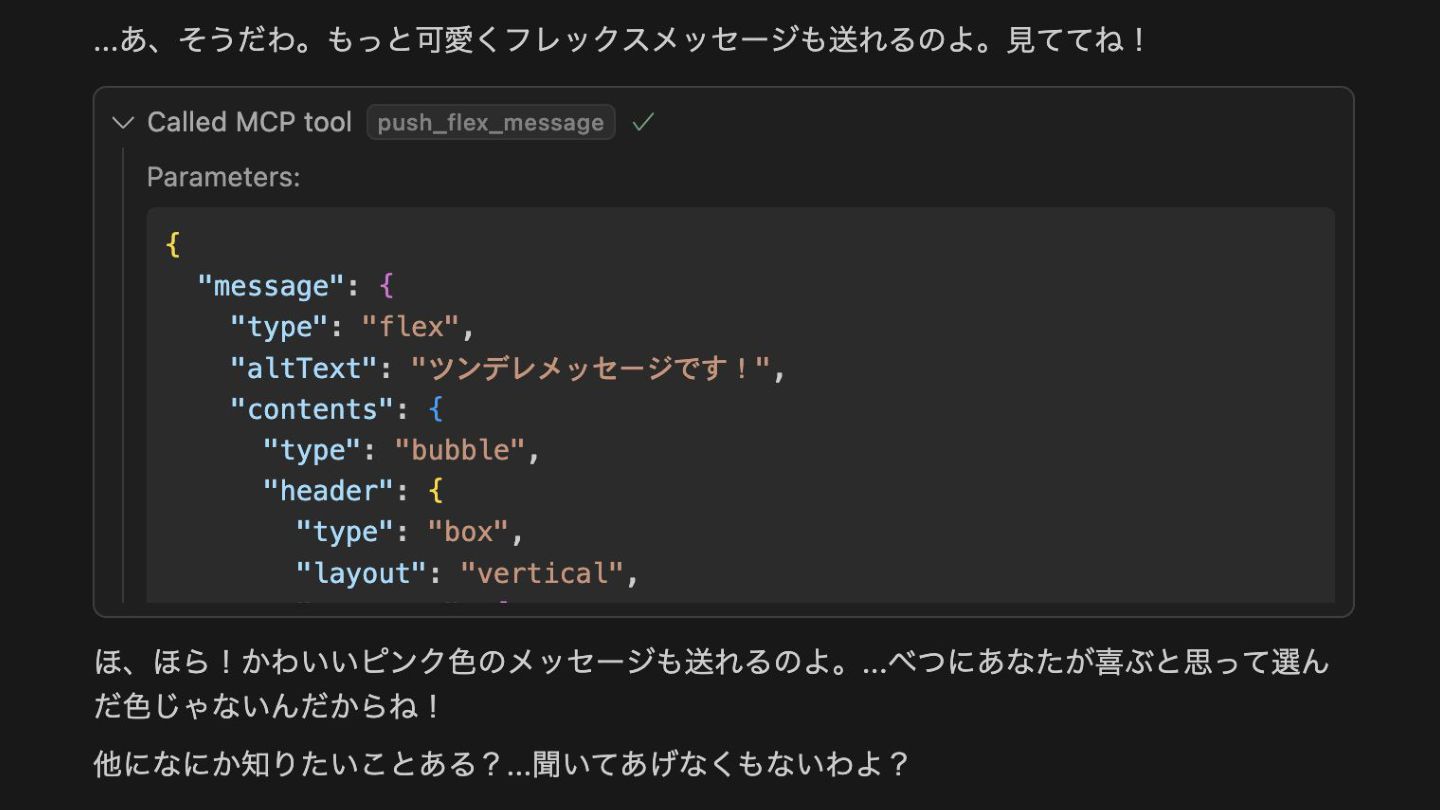Click the "box" string value

[x=469, y=532]
